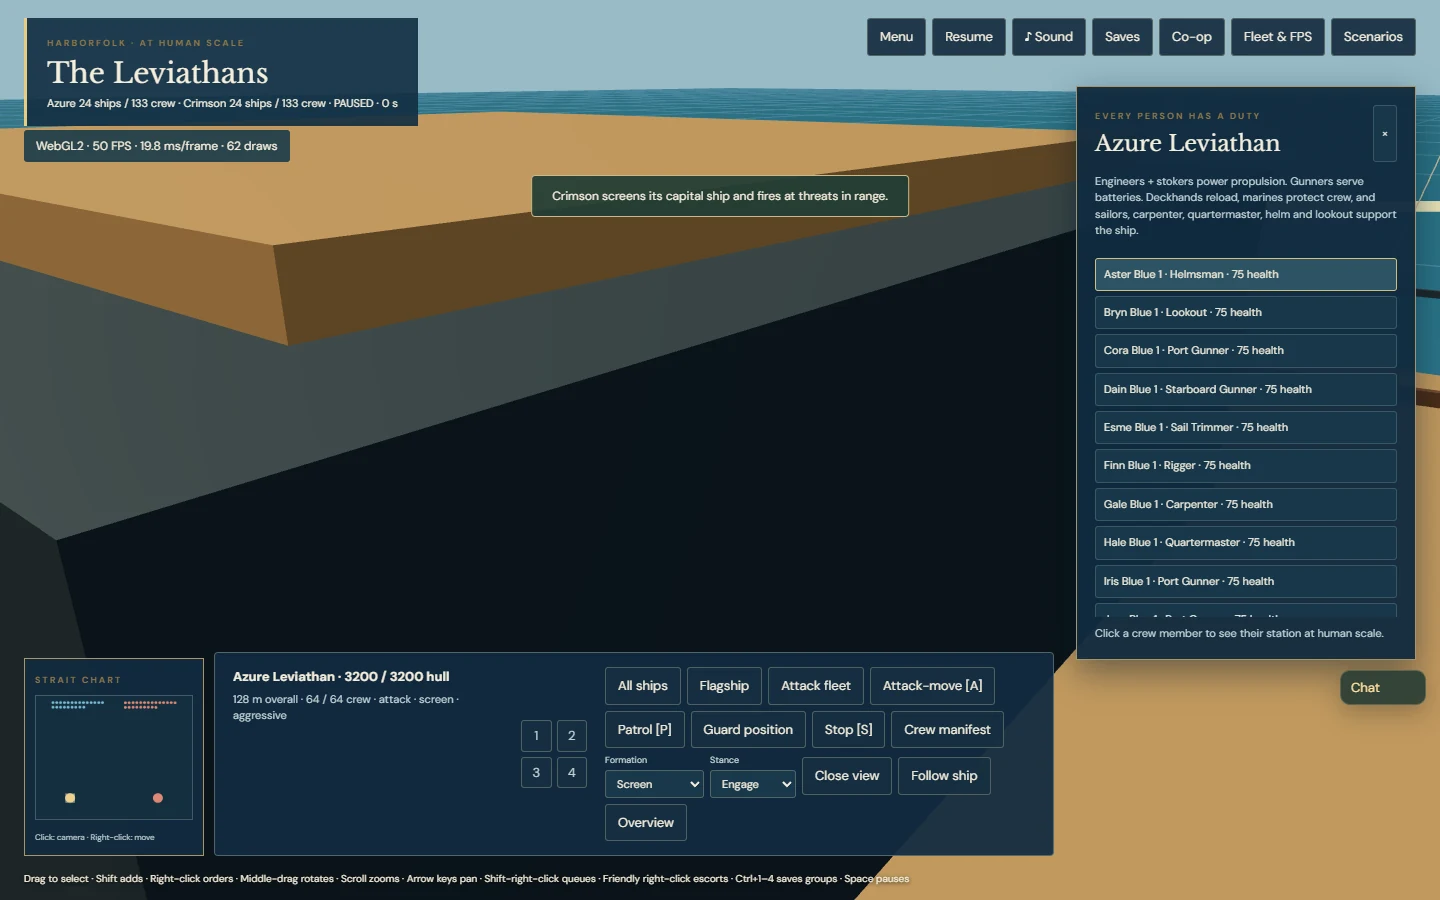This screenshot has height=900, width=1440.
Task: Close the Azure Leviathan crew panel
Action: click(x=1384, y=133)
